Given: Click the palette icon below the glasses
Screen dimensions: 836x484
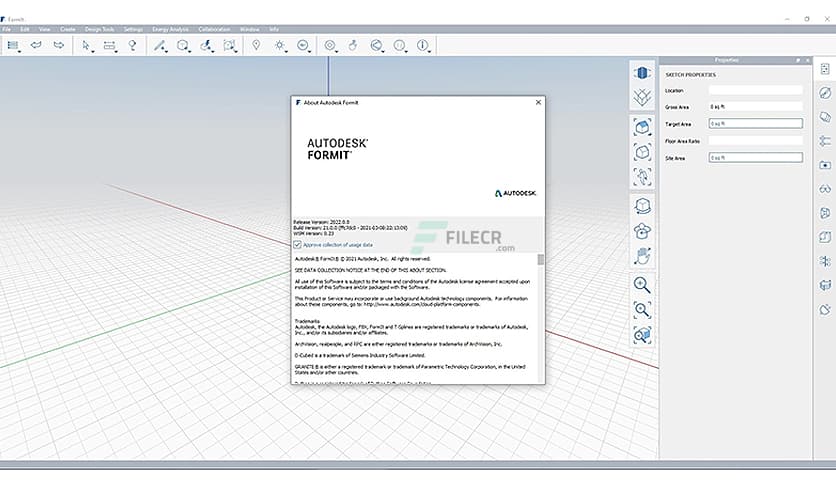Looking at the screenshot, I should 825,213.
